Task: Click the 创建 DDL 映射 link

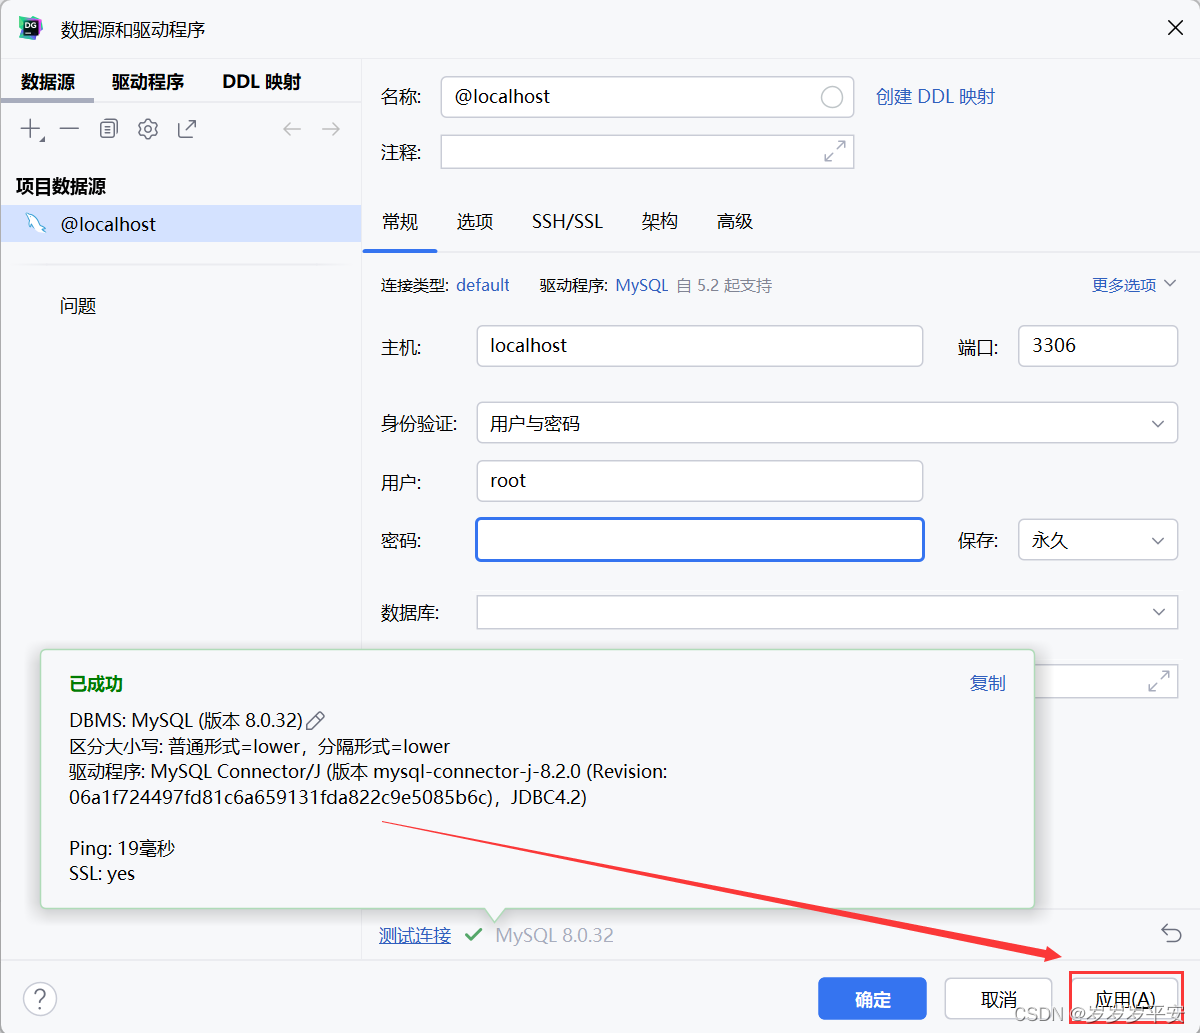Action: click(935, 97)
